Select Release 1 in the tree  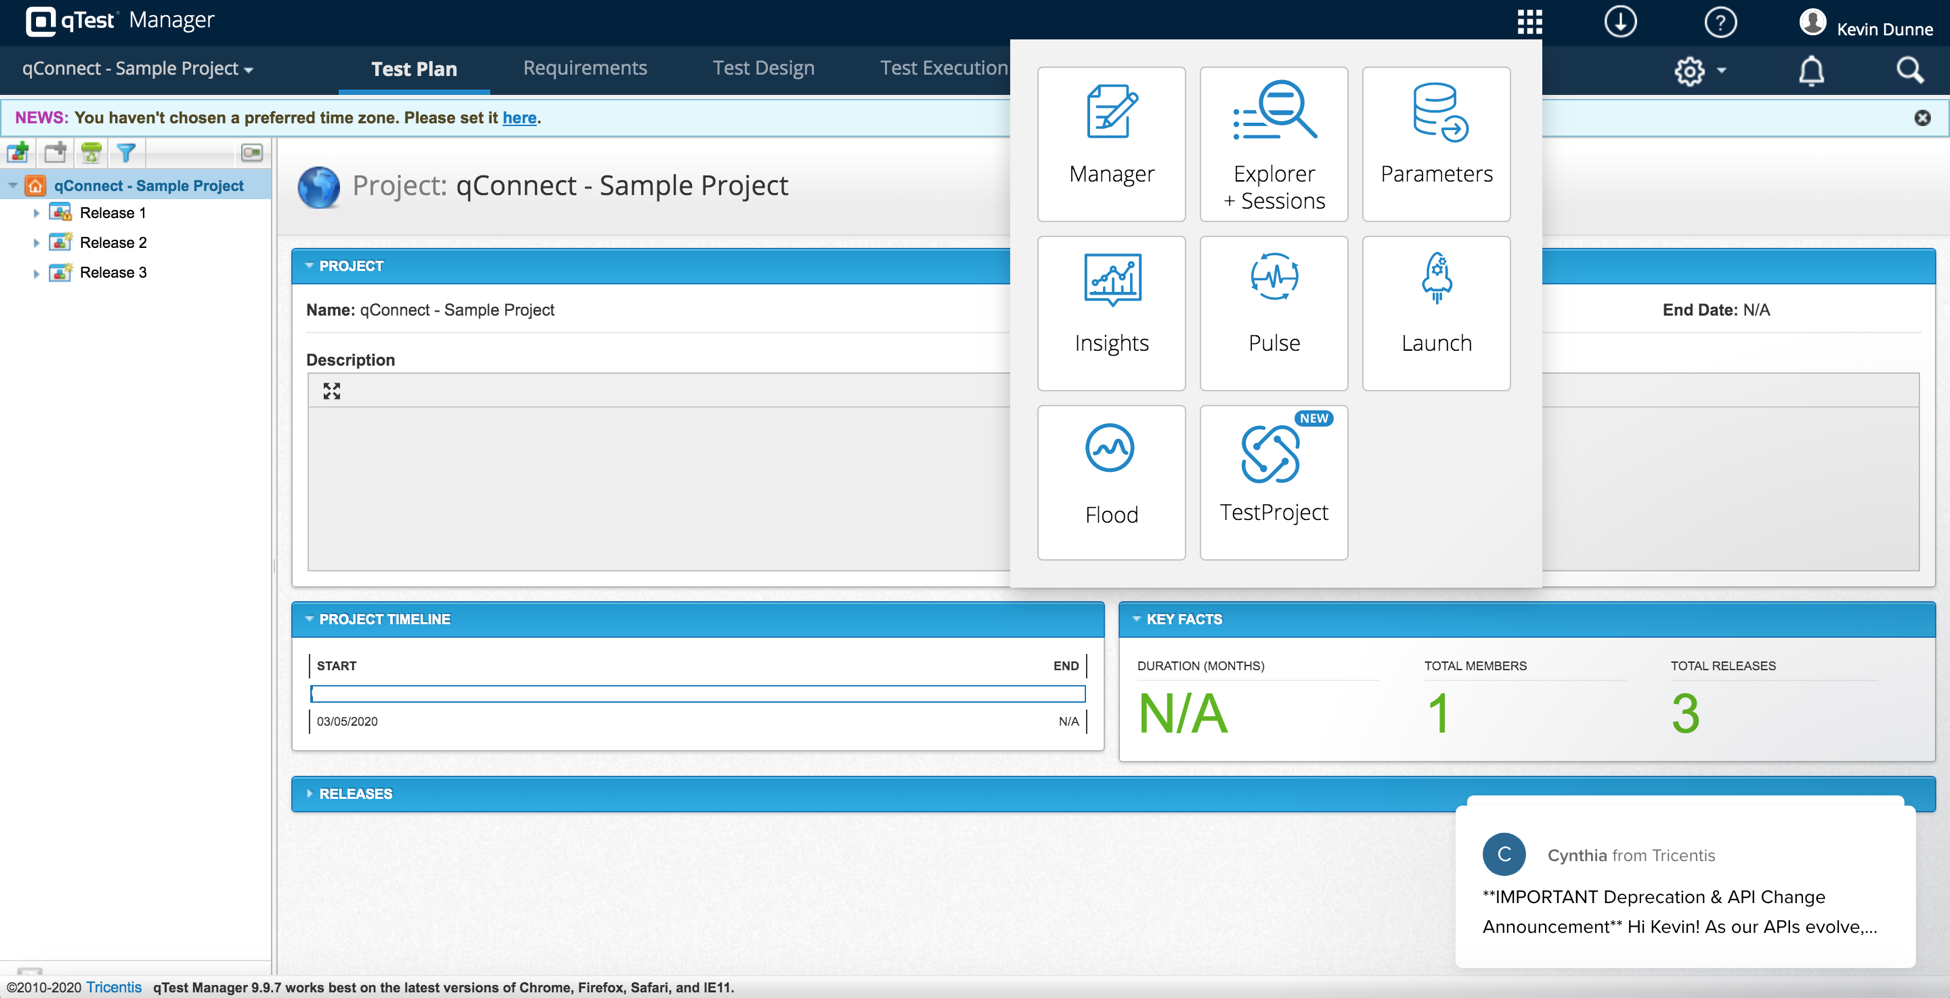[x=113, y=213]
